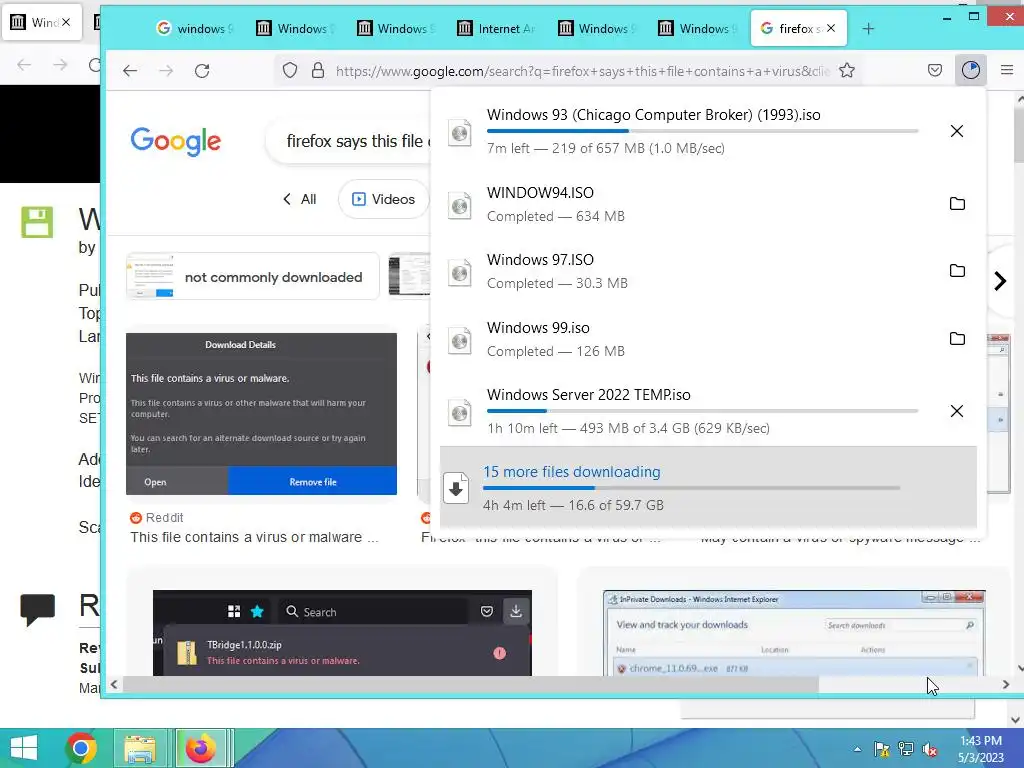Switch to the 'windows' Google tab
The image size is (1024, 768).
coord(194,29)
